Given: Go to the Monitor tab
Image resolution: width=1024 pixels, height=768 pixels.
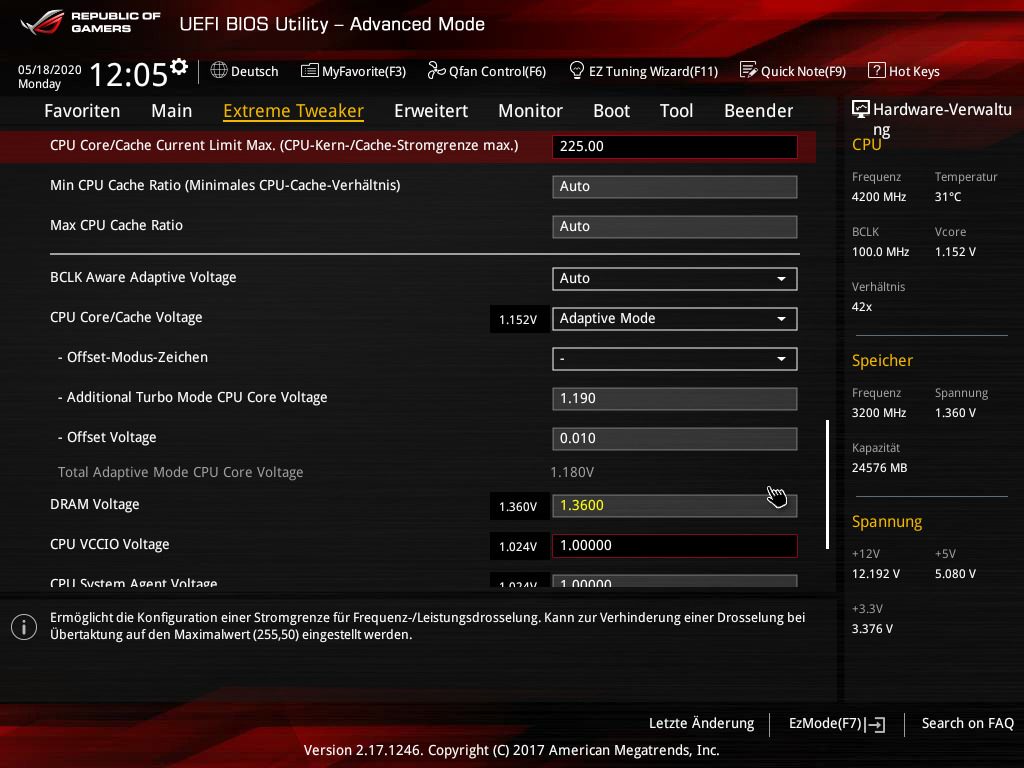Looking at the screenshot, I should click(530, 111).
